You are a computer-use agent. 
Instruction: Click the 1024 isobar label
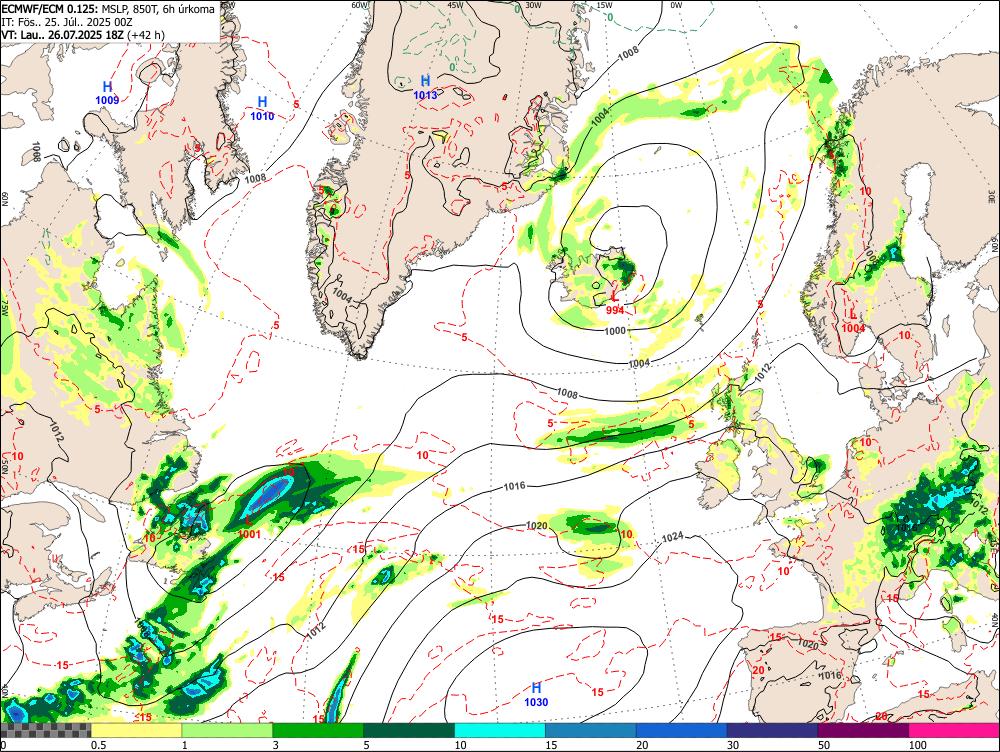pos(672,538)
